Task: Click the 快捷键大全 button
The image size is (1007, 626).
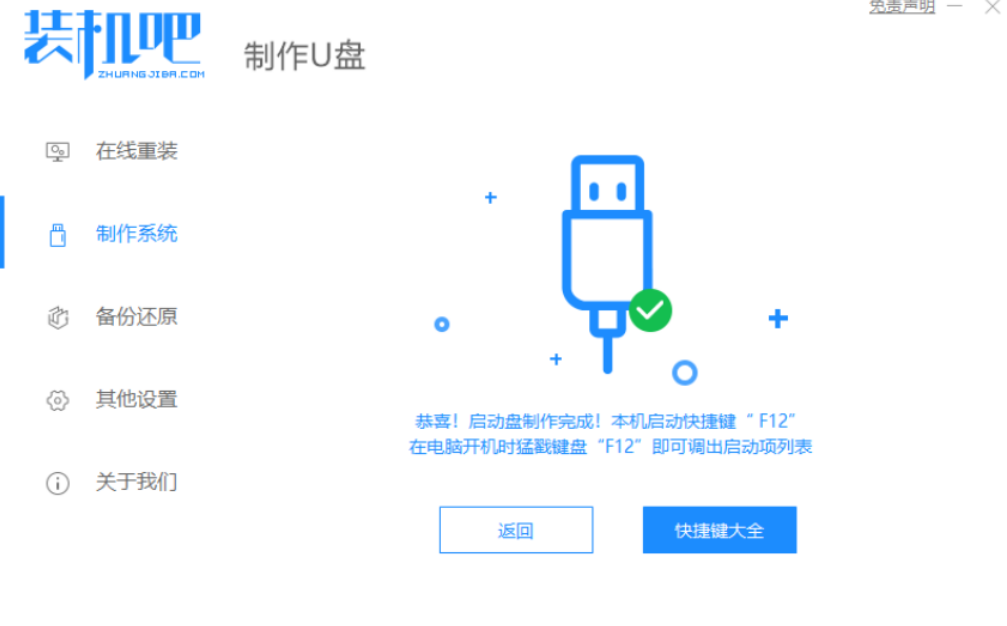Action: [719, 530]
